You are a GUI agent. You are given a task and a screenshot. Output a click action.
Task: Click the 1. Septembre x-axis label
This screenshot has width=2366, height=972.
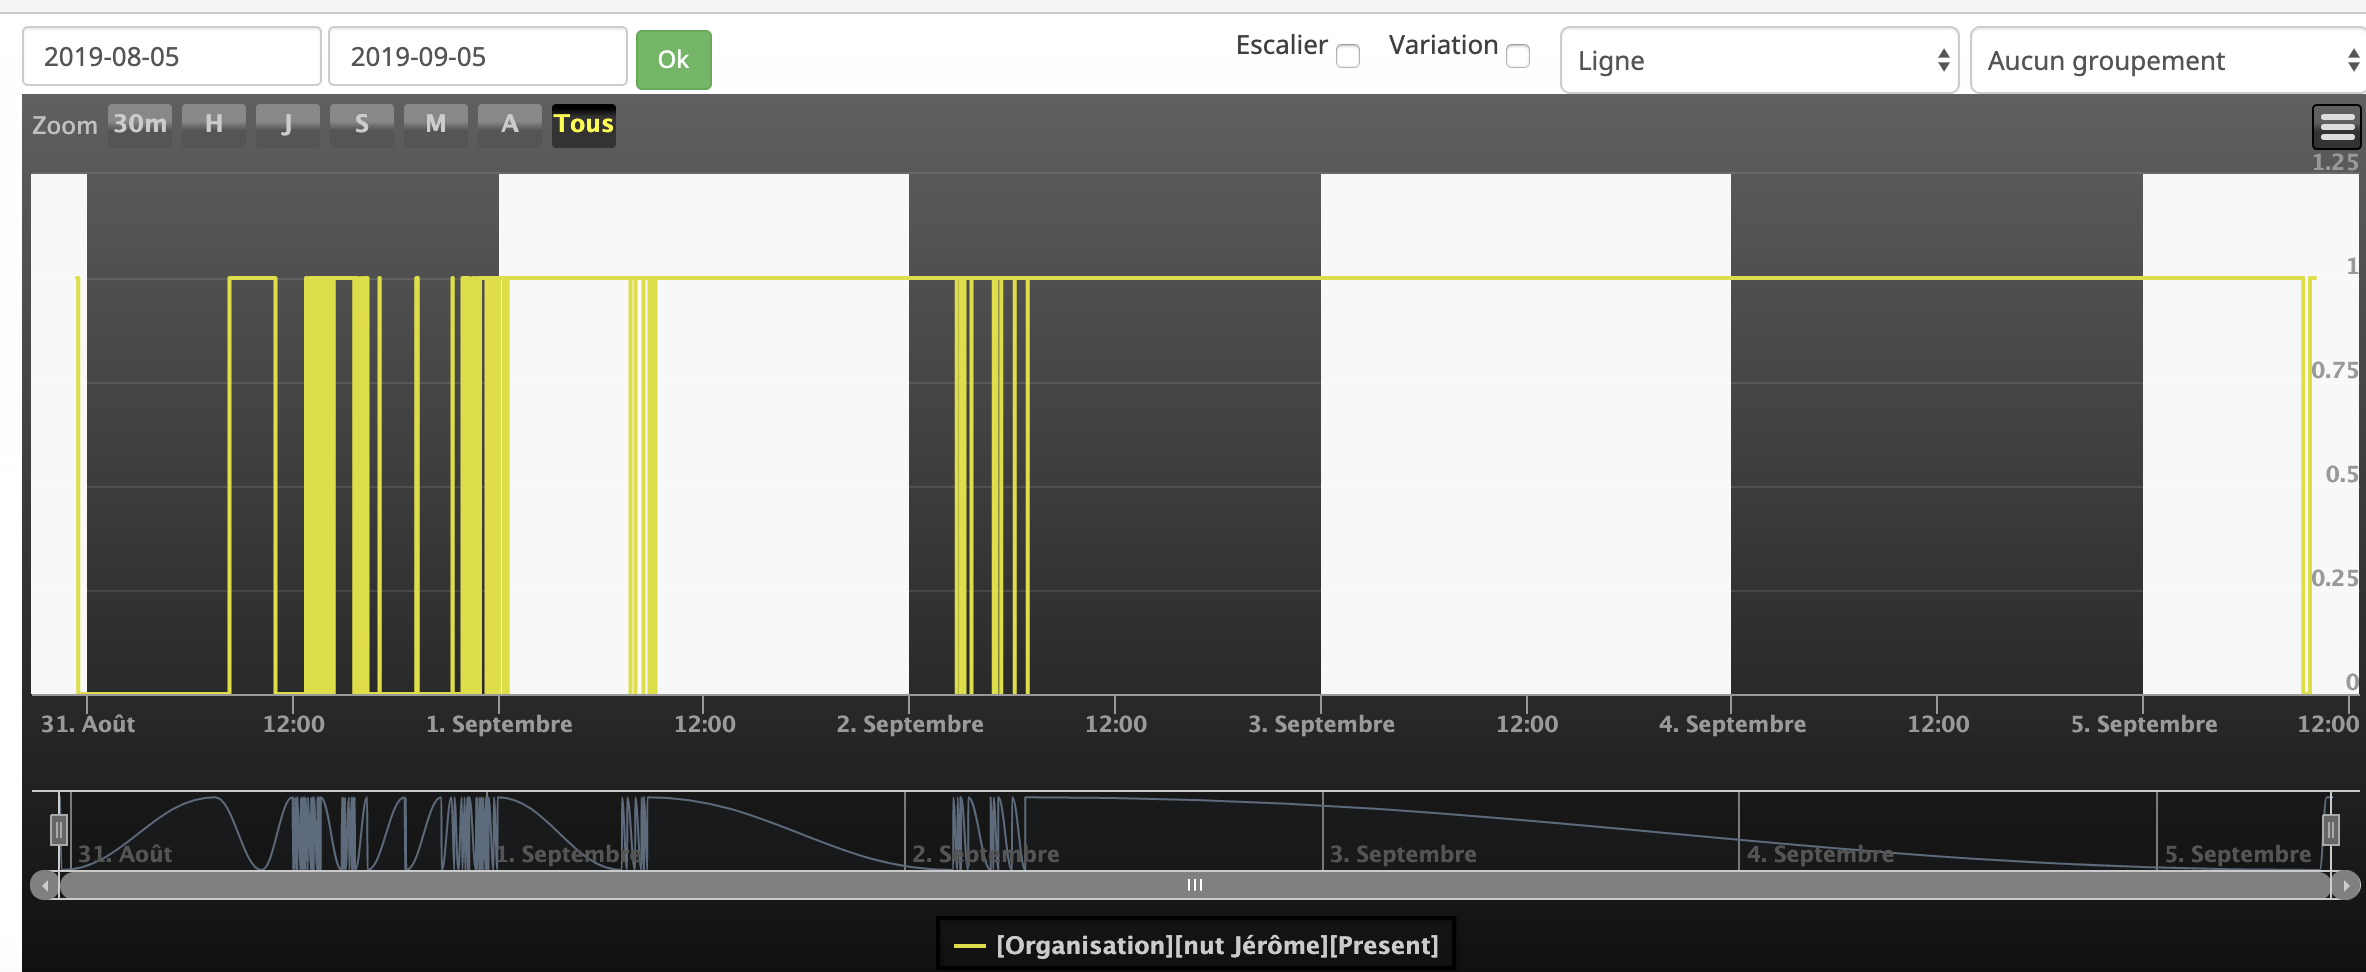[x=499, y=724]
